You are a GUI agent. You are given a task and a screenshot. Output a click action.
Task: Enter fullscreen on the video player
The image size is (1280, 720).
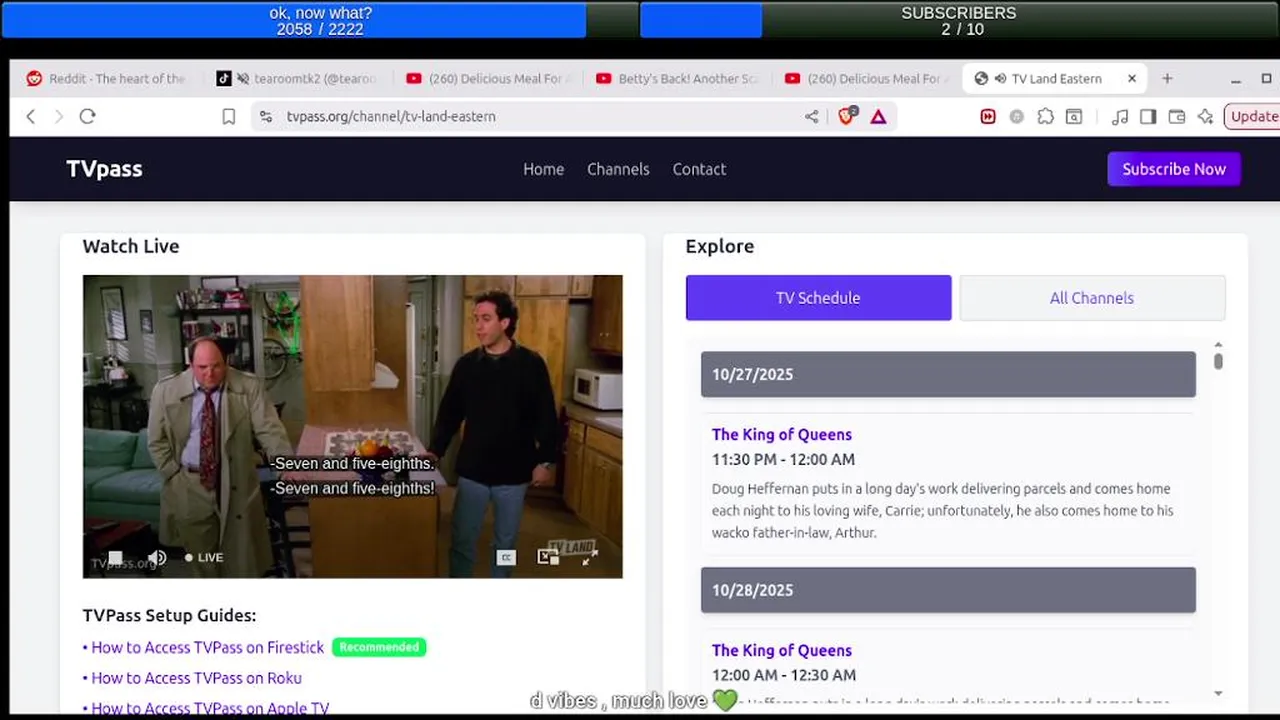589,557
